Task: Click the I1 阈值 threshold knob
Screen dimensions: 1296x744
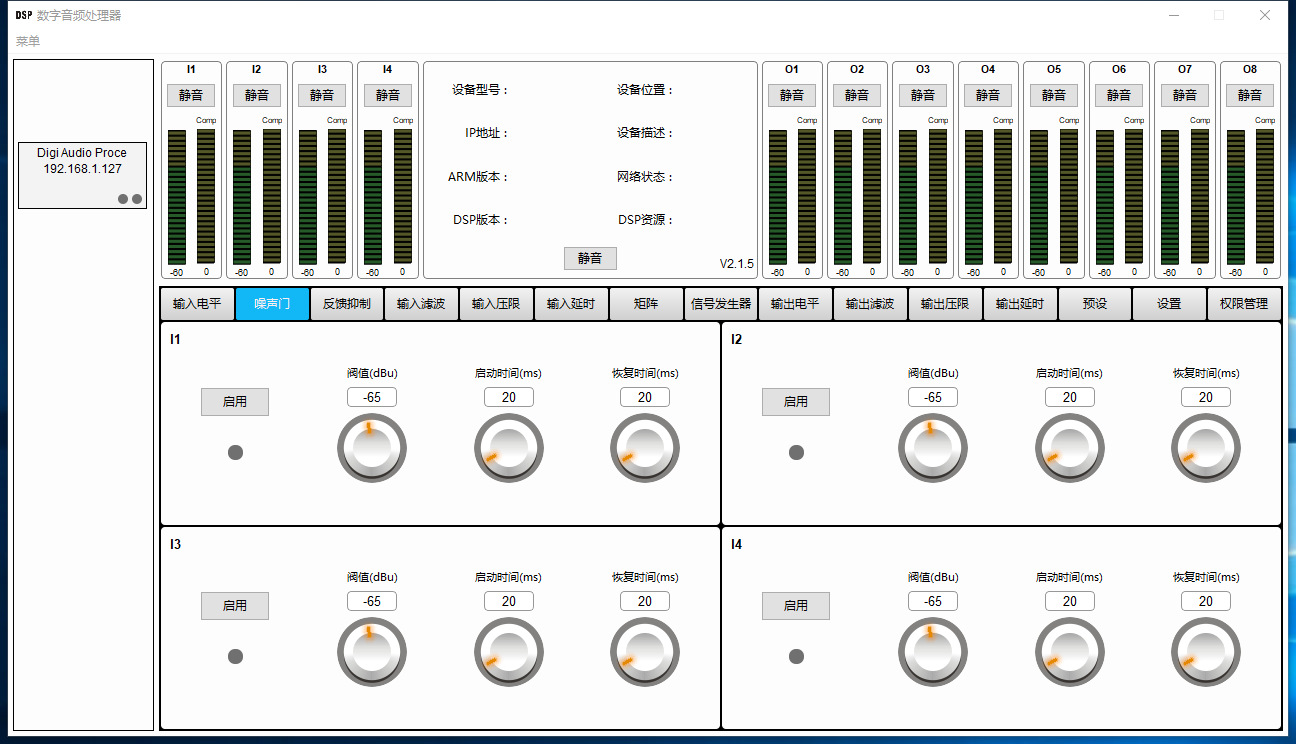Action: pyautogui.click(x=372, y=448)
